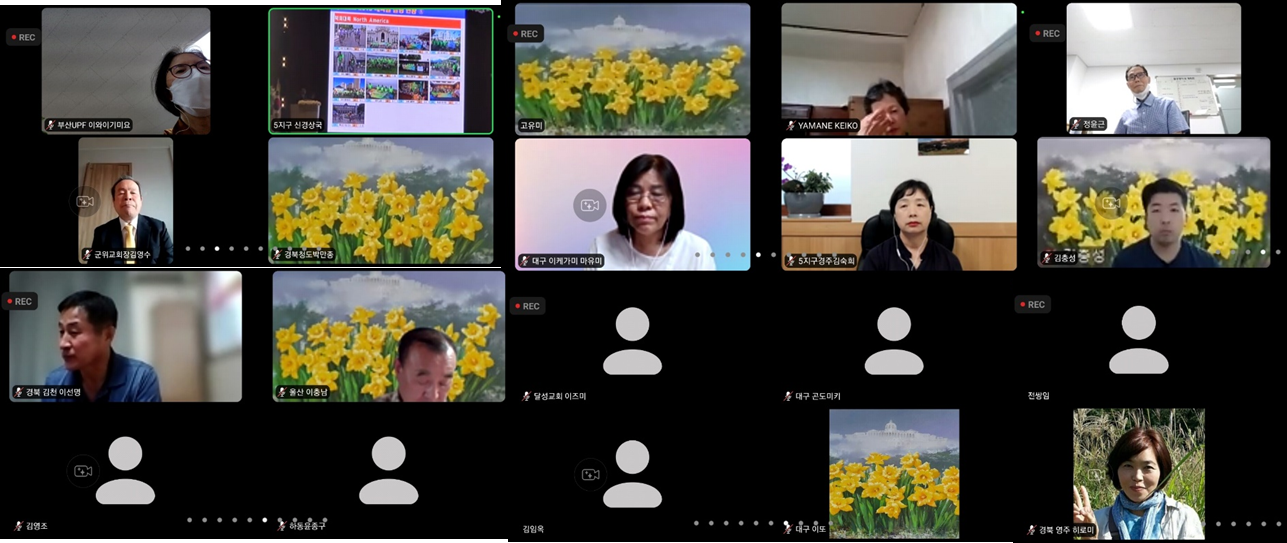
Task: Click muted mic icon beside 대구 이도
Action: pos(789,529)
